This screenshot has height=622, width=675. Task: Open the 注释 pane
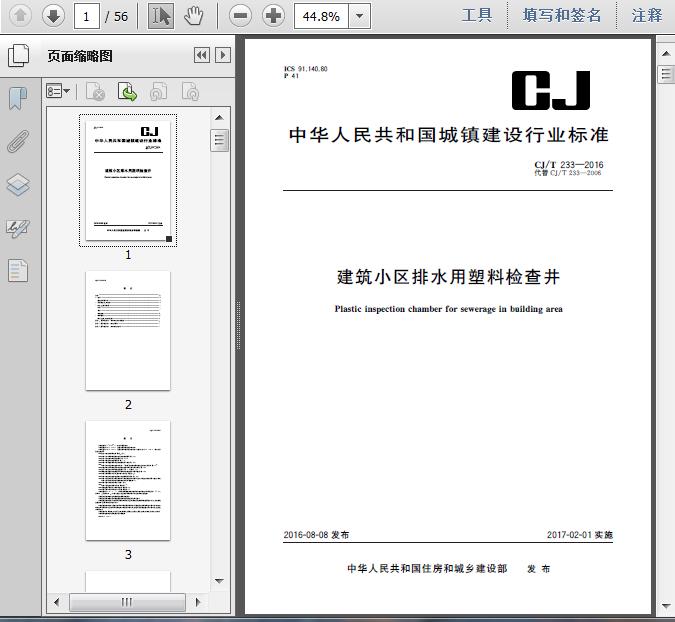[x=647, y=15]
